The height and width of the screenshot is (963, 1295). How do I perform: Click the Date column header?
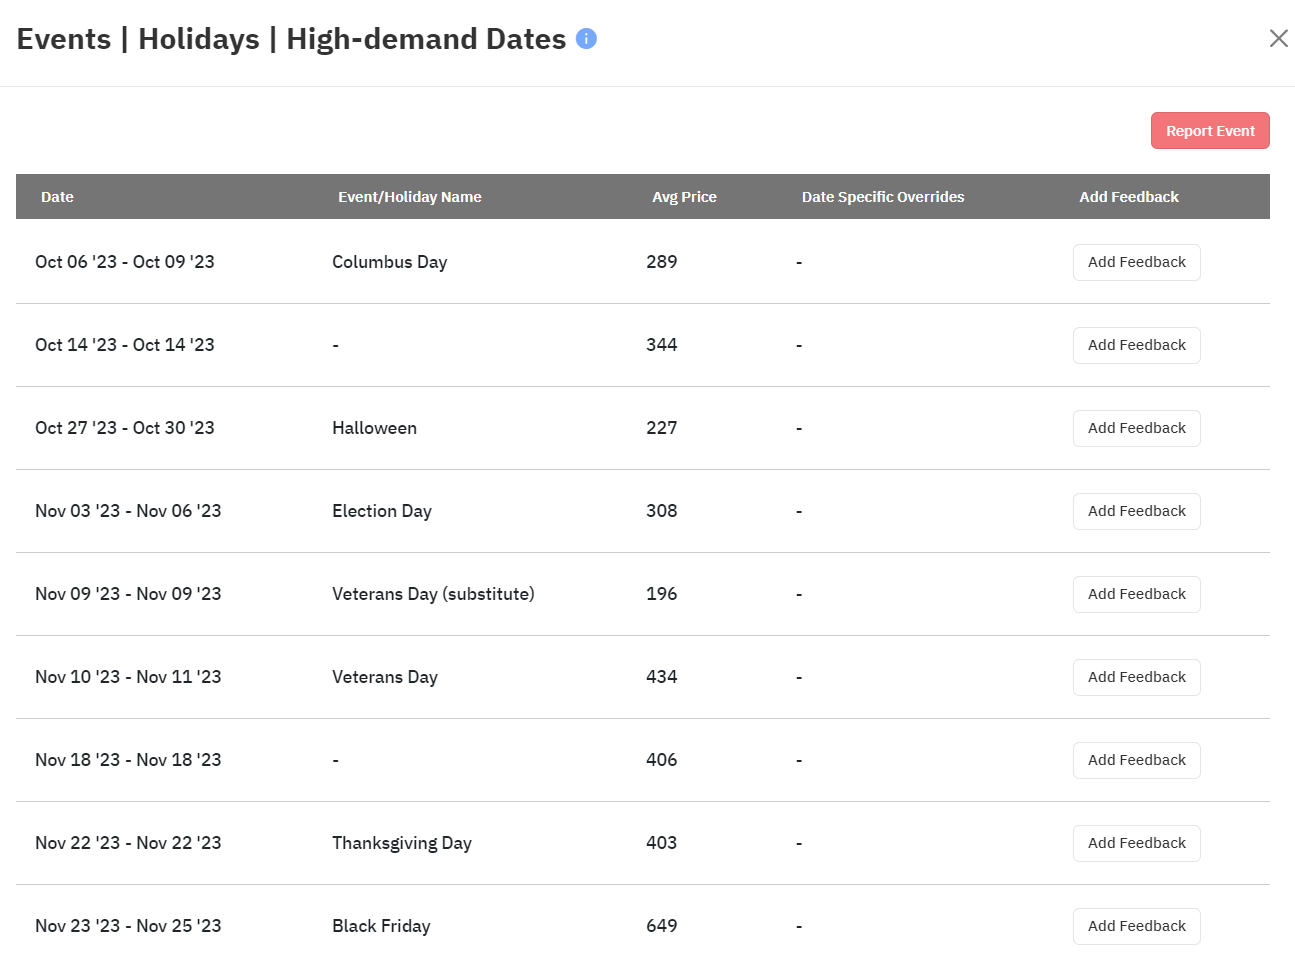[57, 197]
